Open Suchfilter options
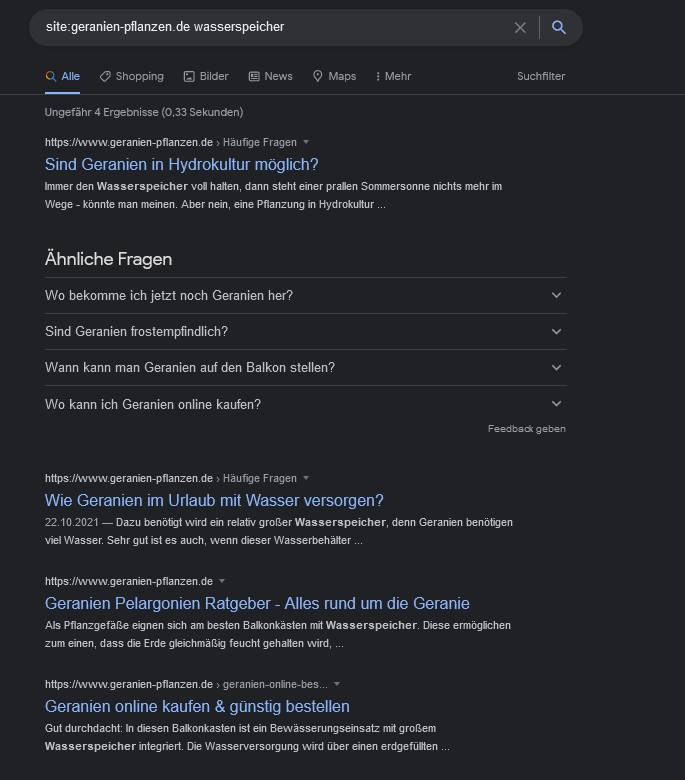Screen dimensions: 685x780 [x=541, y=76]
